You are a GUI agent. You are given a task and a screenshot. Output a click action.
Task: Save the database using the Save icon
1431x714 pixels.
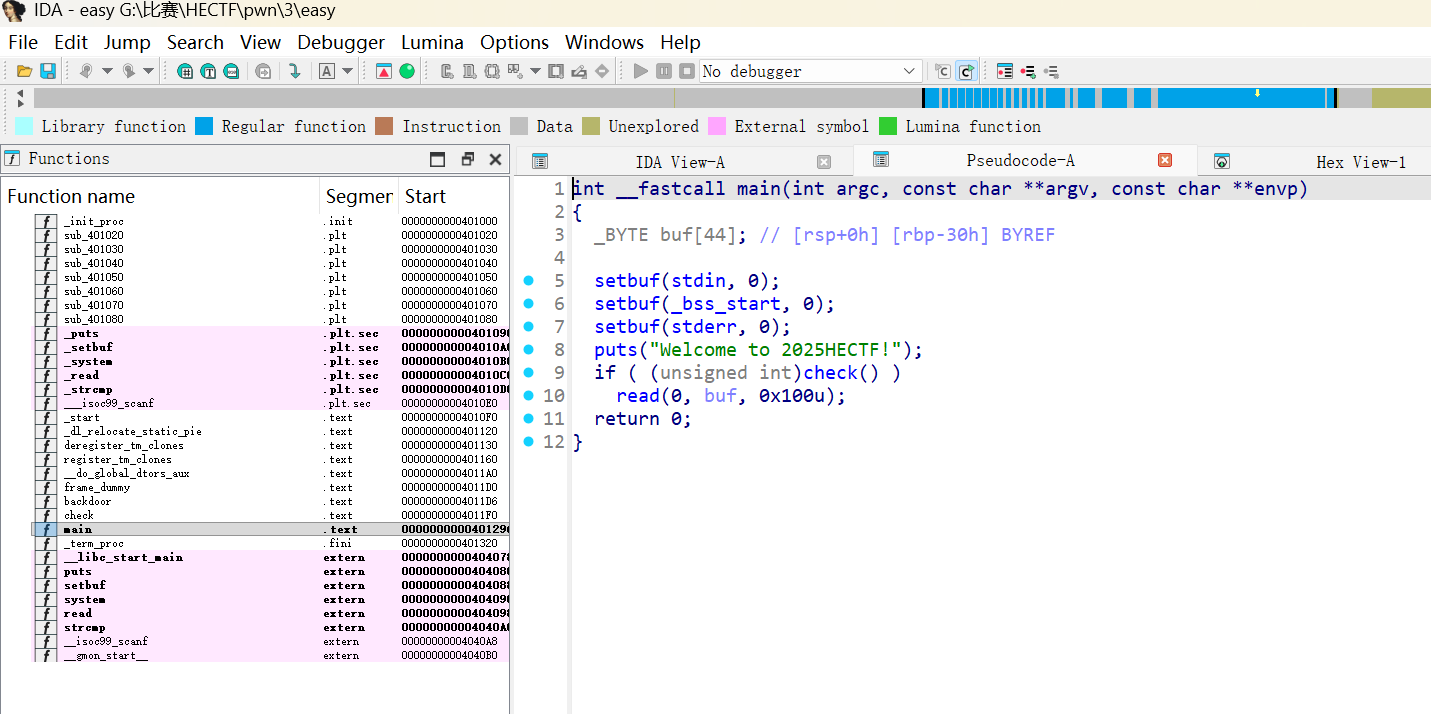pos(46,71)
